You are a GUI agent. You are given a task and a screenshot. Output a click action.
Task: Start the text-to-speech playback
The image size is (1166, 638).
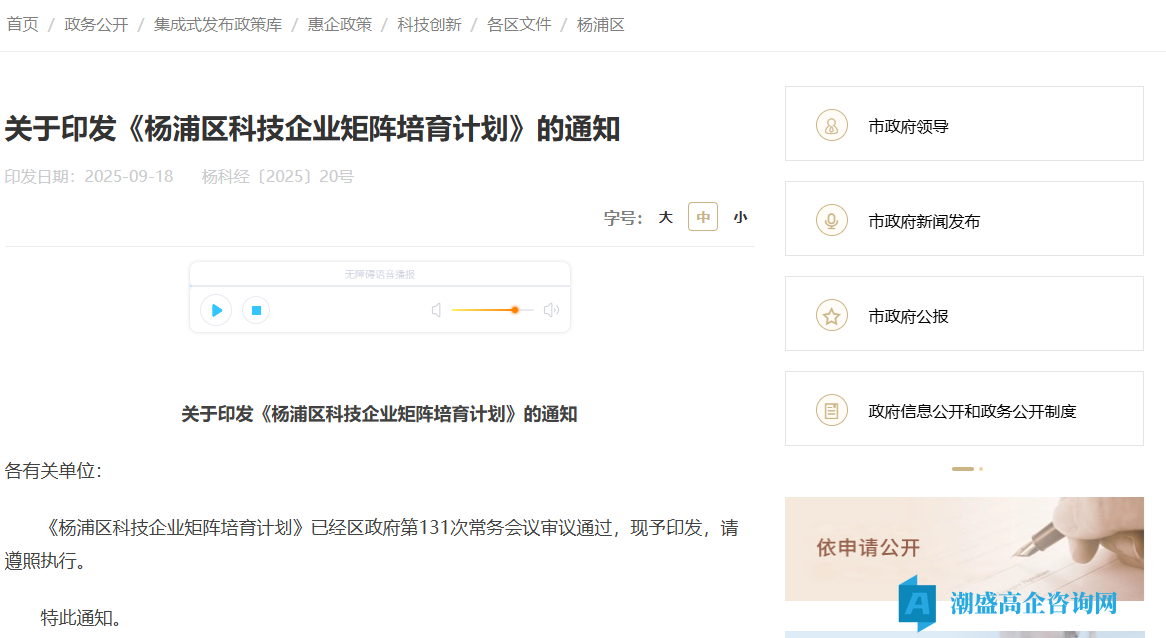216,310
